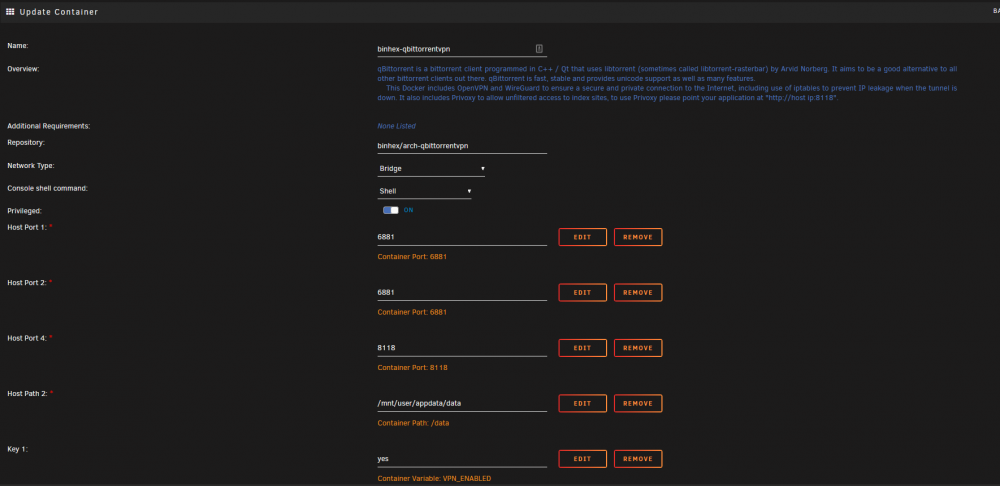Image resolution: width=1000 pixels, height=486 pixels.
Task: Remove the Host Port 2 mapping
Action: click(x=638, y=293)
